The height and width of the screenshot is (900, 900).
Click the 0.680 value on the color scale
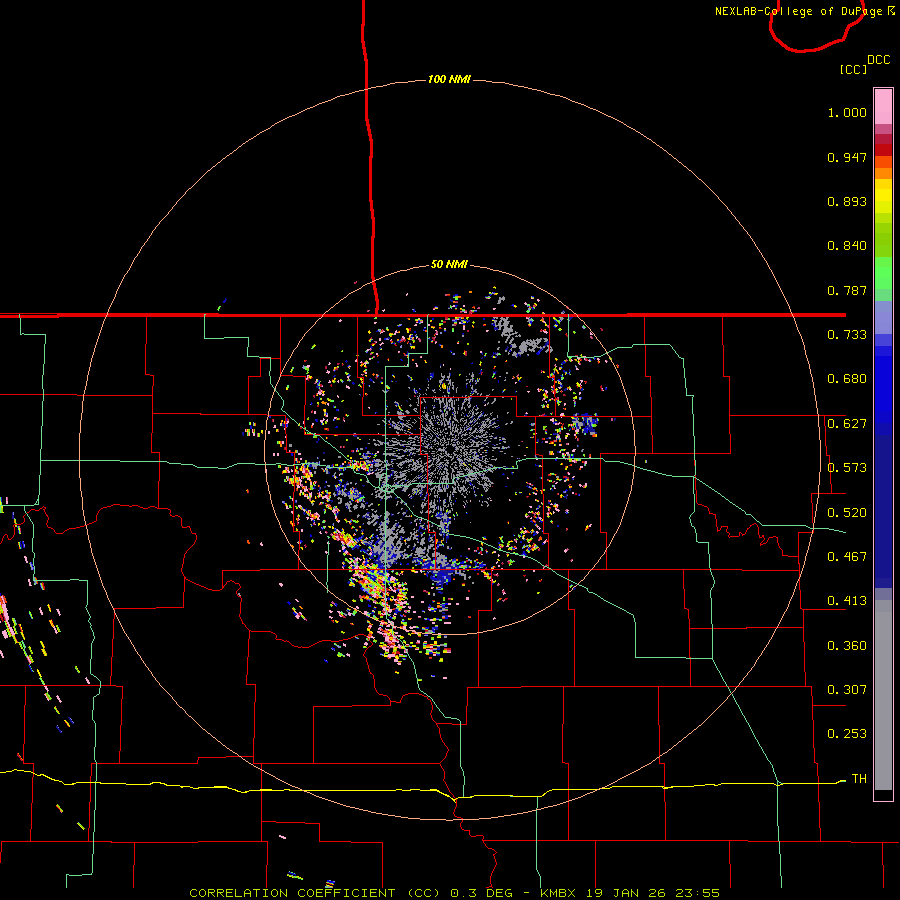pos(847,379)
